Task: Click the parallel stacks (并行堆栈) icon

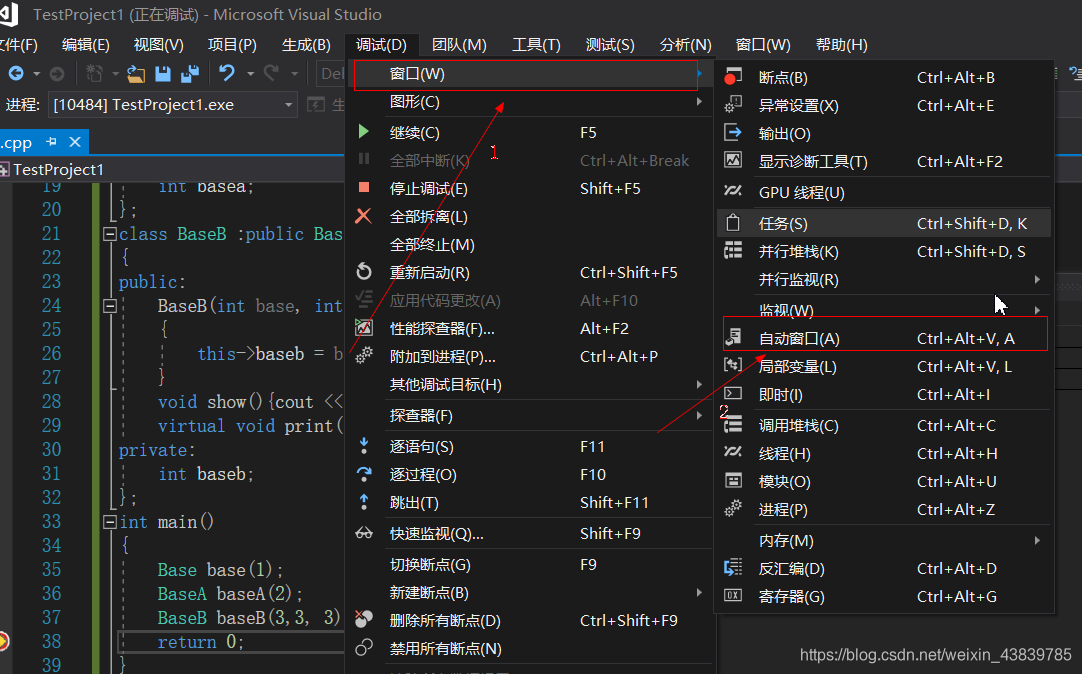Action: click(x=733, y=250)
